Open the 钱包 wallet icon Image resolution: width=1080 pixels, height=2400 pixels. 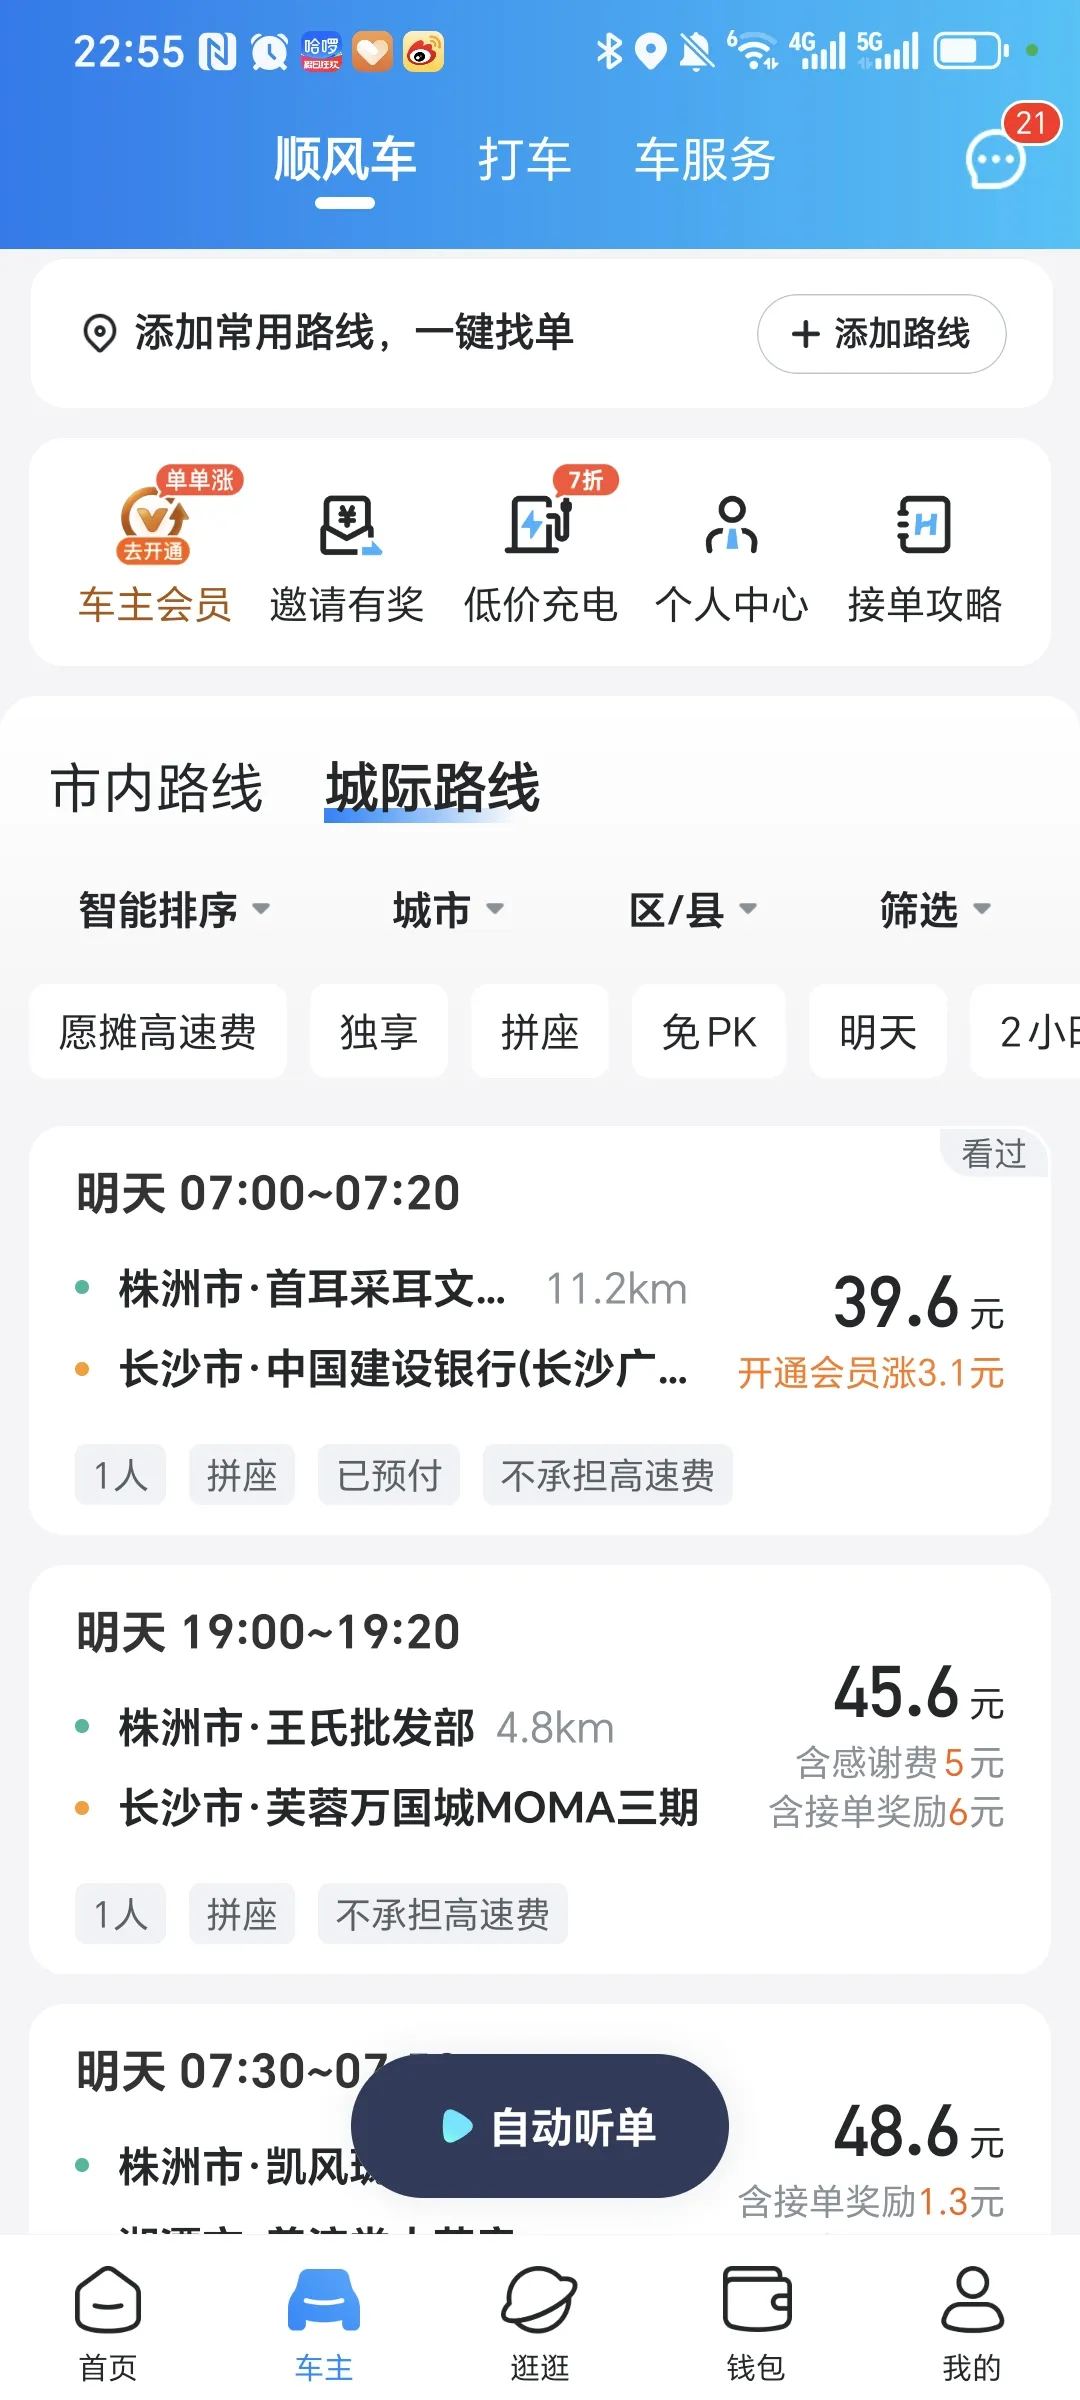(x=756, y=2322)
